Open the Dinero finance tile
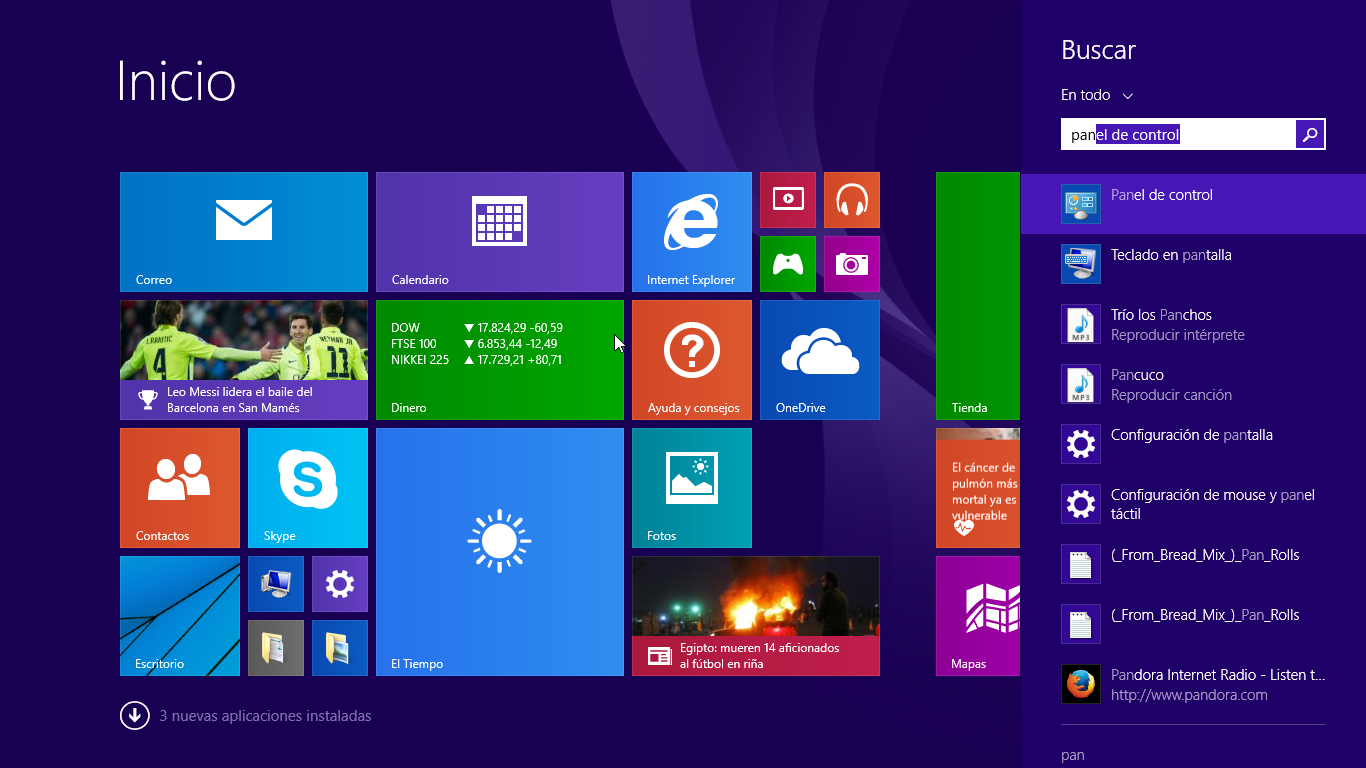This screenshot has height=768, width=1366. click(500, 360)
